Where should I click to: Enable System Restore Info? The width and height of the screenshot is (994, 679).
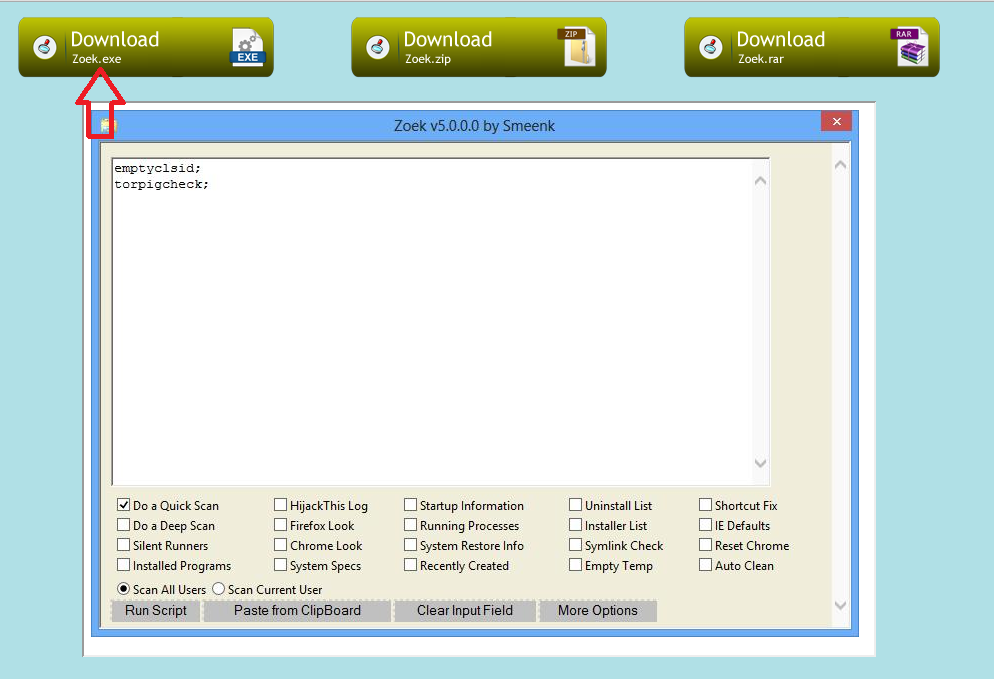[411, 545]
